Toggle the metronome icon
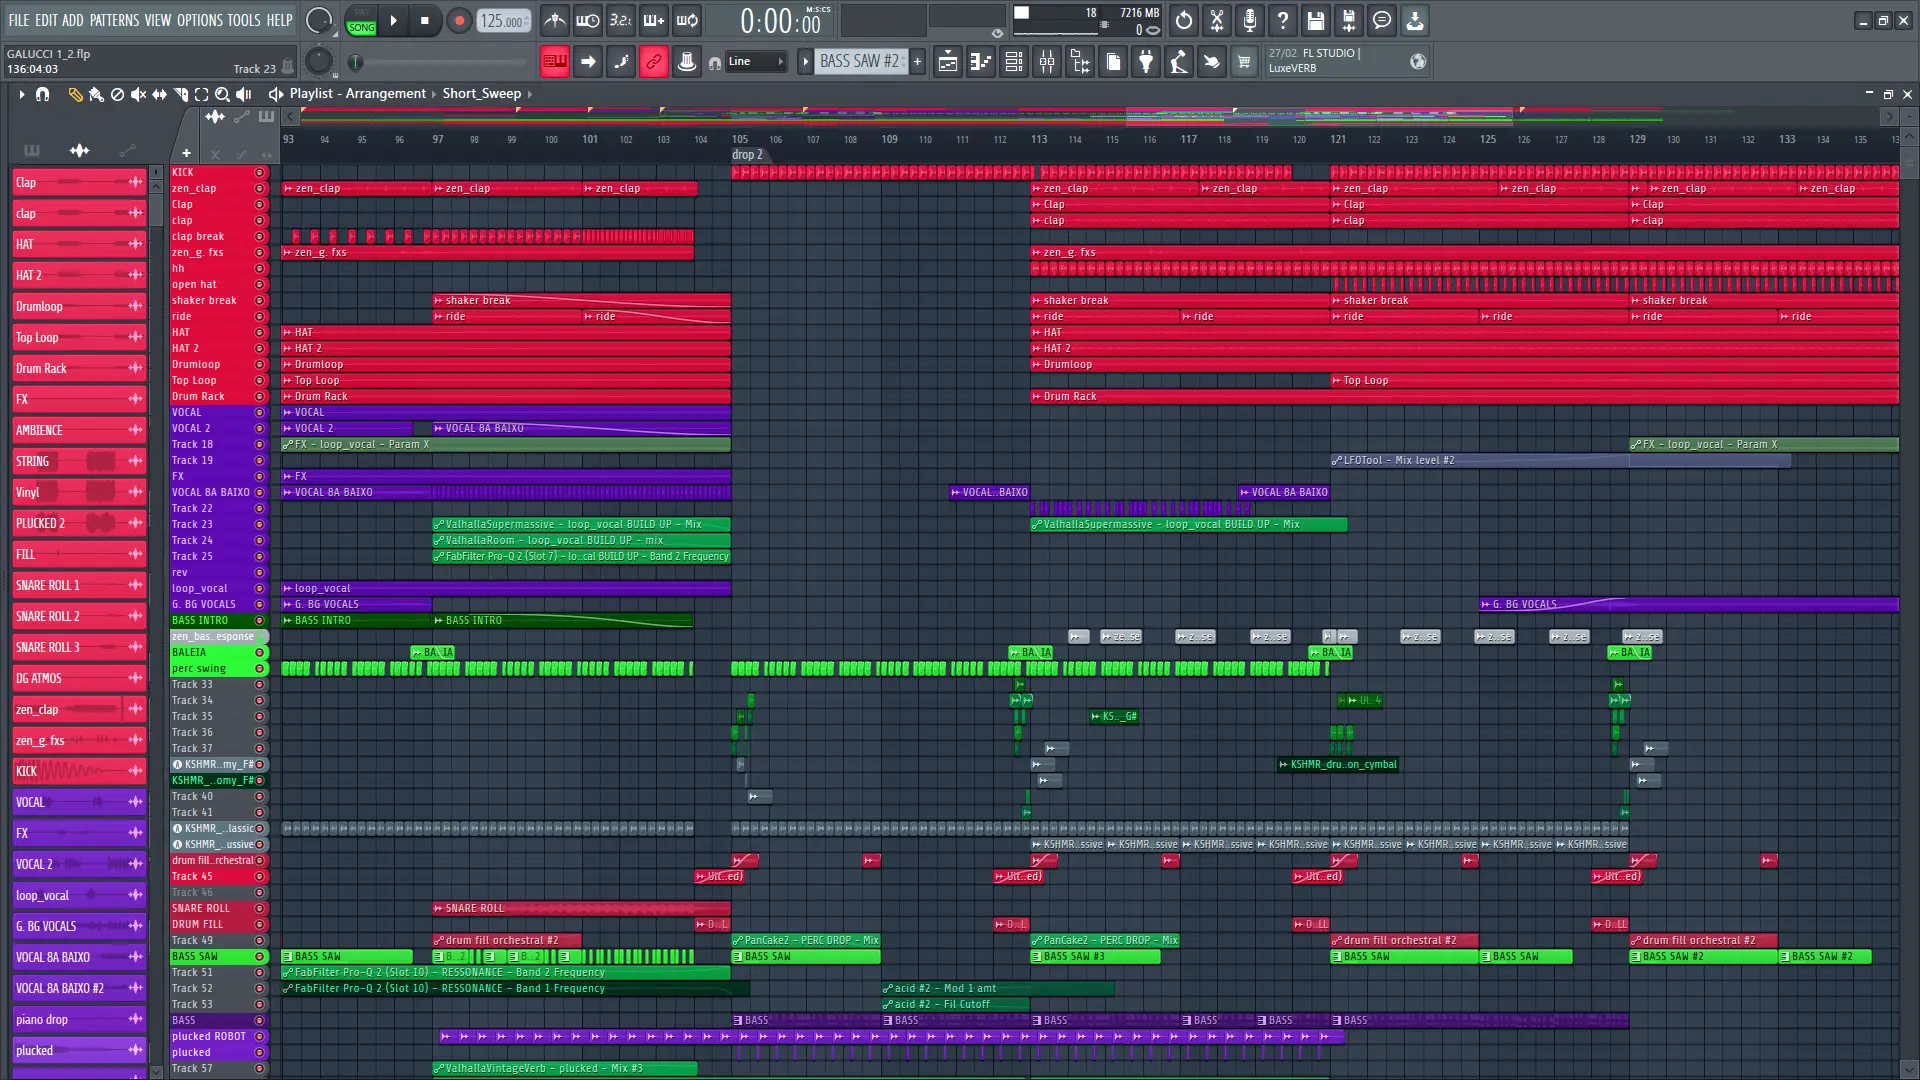Screen dimensions: 1920x1080 click(x=555, y=20)
